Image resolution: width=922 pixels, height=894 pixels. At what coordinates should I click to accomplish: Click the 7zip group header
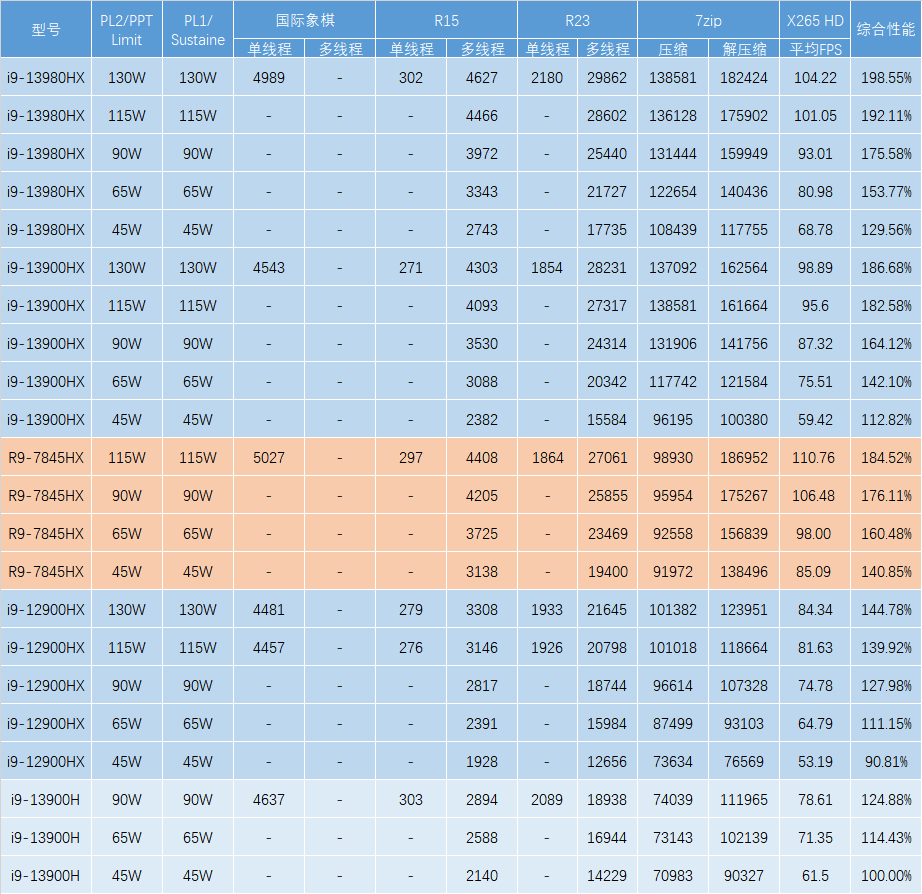tap(709, 20)
